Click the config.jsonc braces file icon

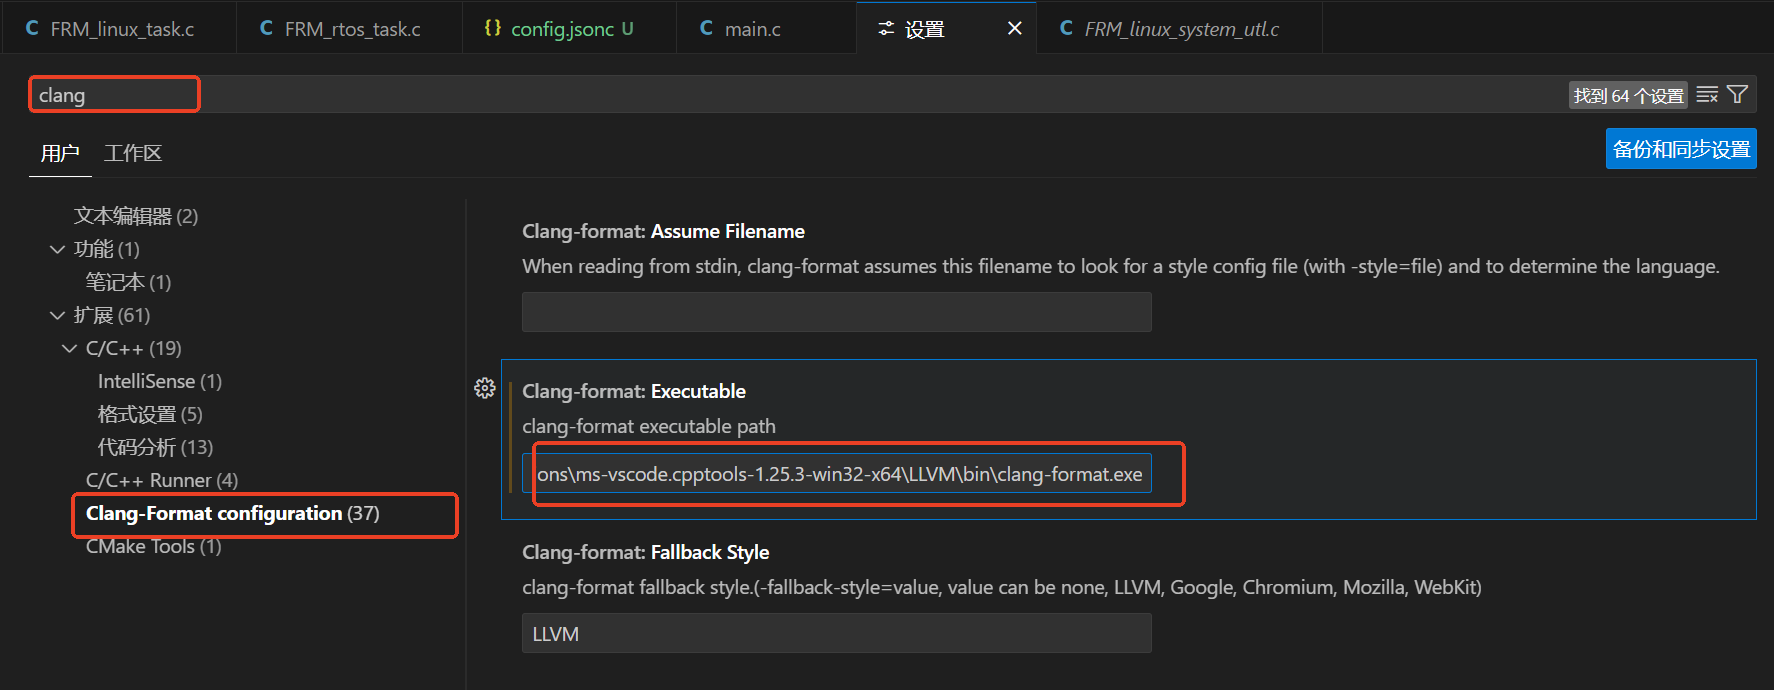click(493, 28)
